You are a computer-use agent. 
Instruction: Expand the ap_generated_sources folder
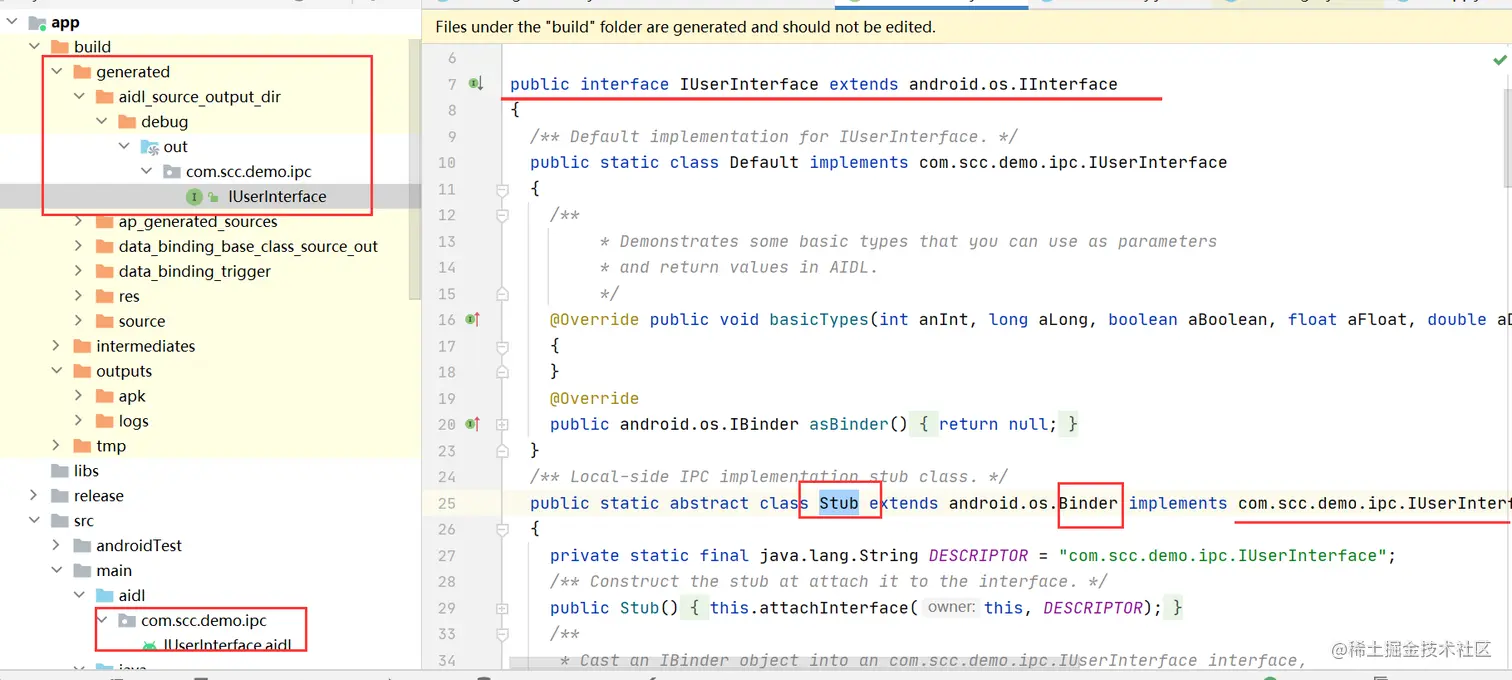[79, 222]
